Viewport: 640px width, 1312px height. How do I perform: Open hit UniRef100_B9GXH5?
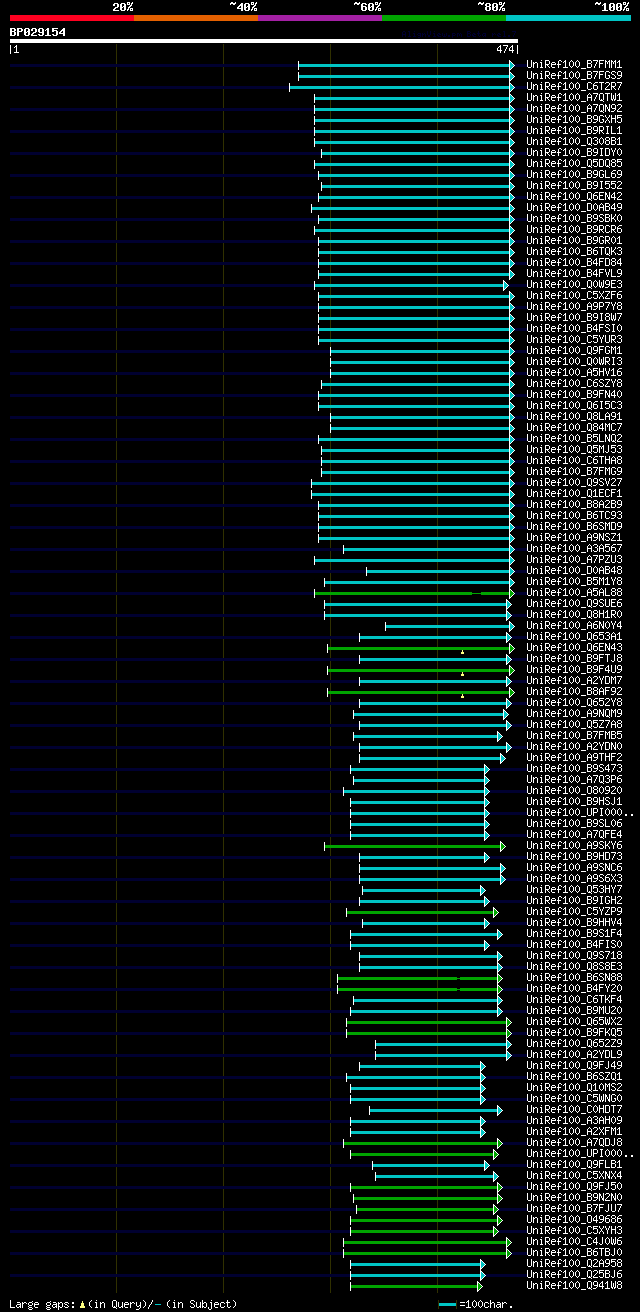(574, 119)
